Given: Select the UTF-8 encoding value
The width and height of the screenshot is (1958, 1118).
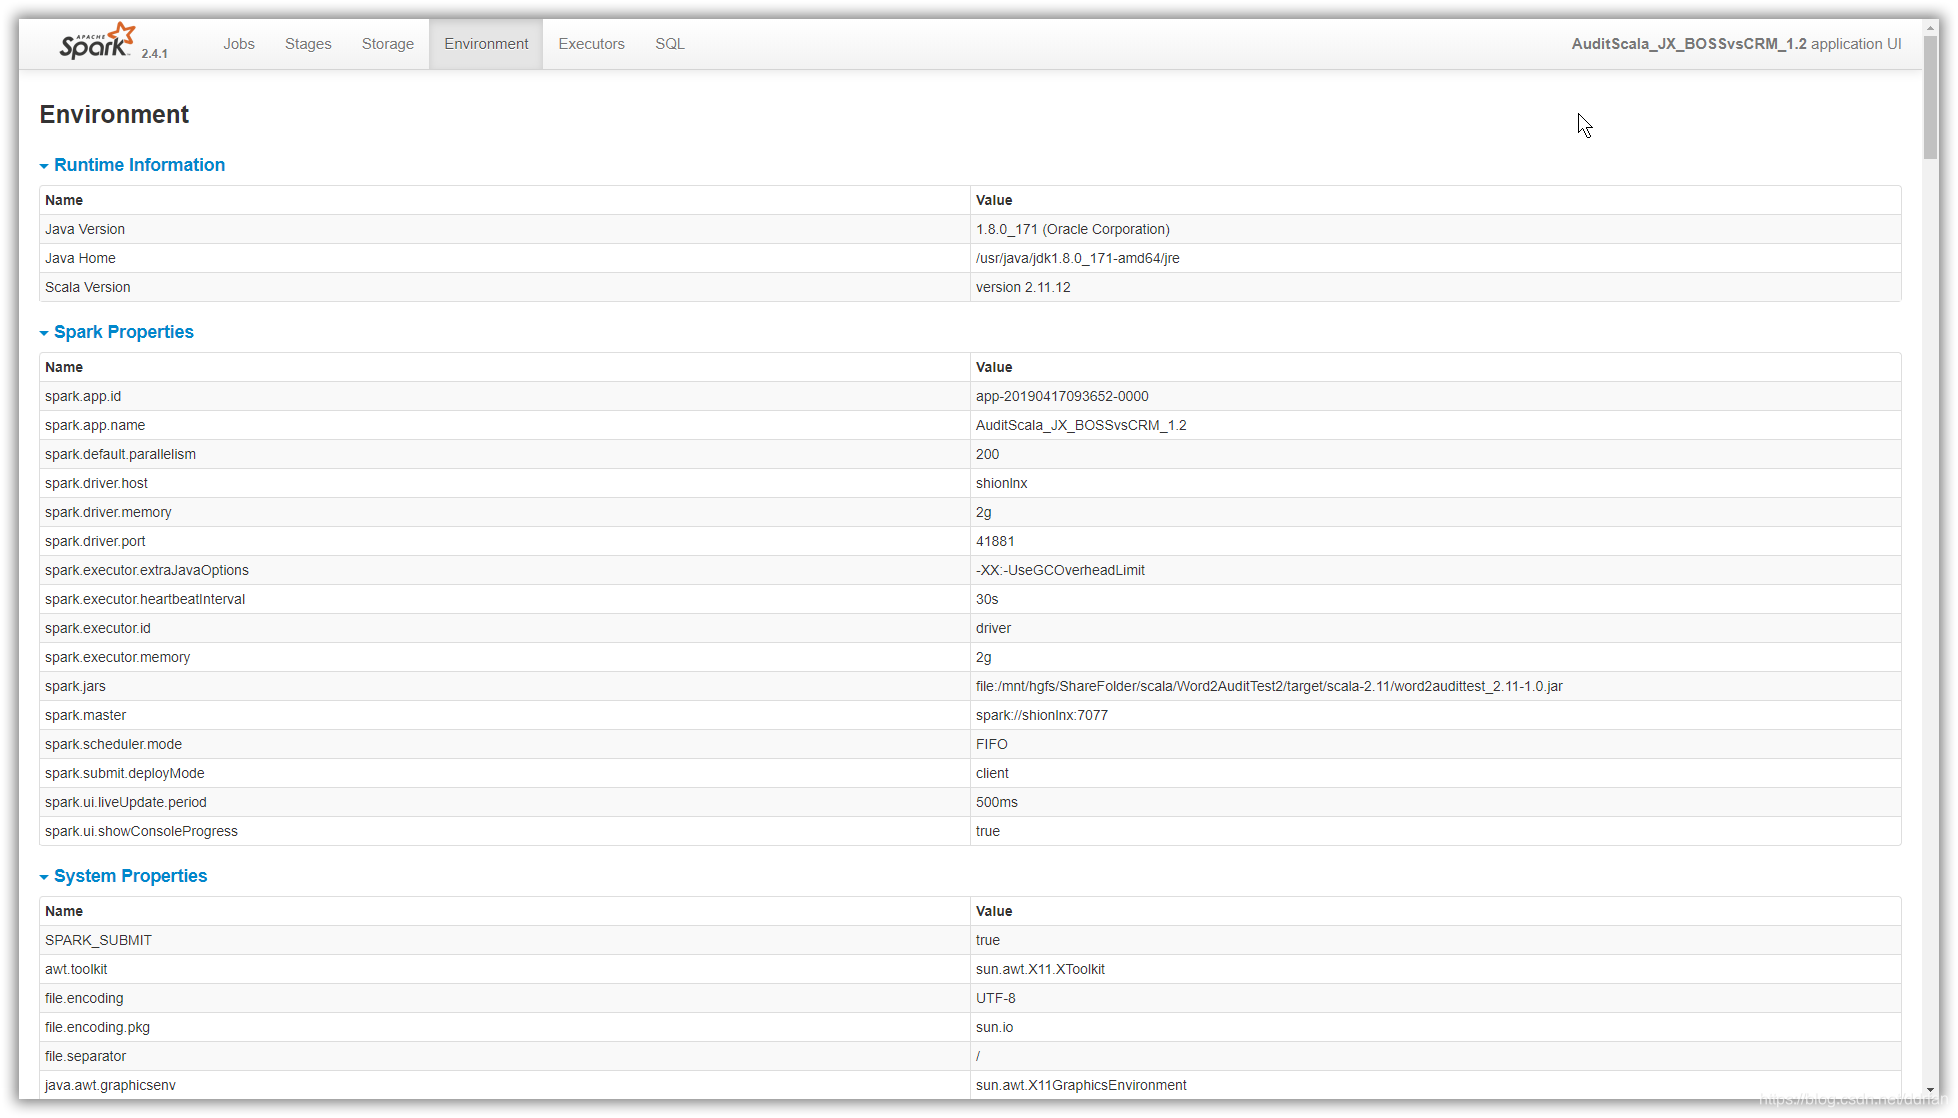Looking at the screenshot, I should [x=996, y=998].
